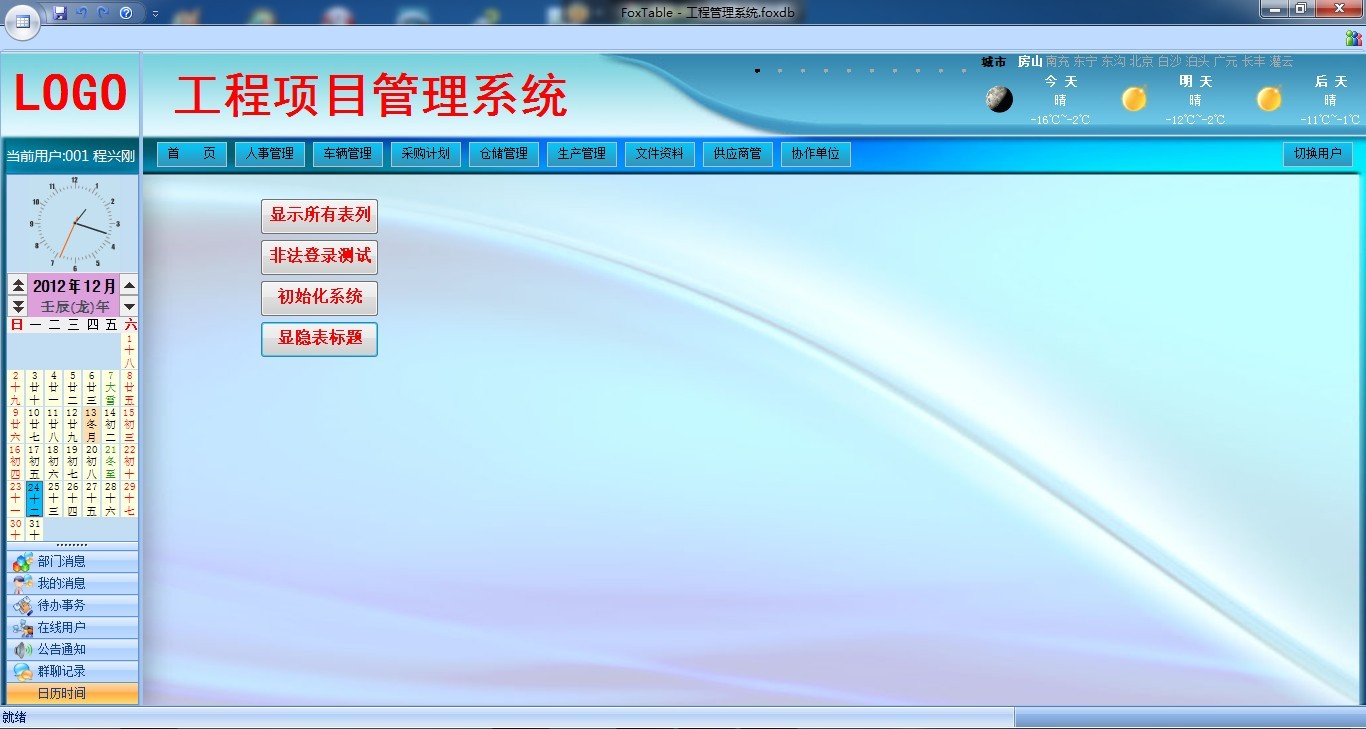Click the analog clock widget

coord(75,223)
